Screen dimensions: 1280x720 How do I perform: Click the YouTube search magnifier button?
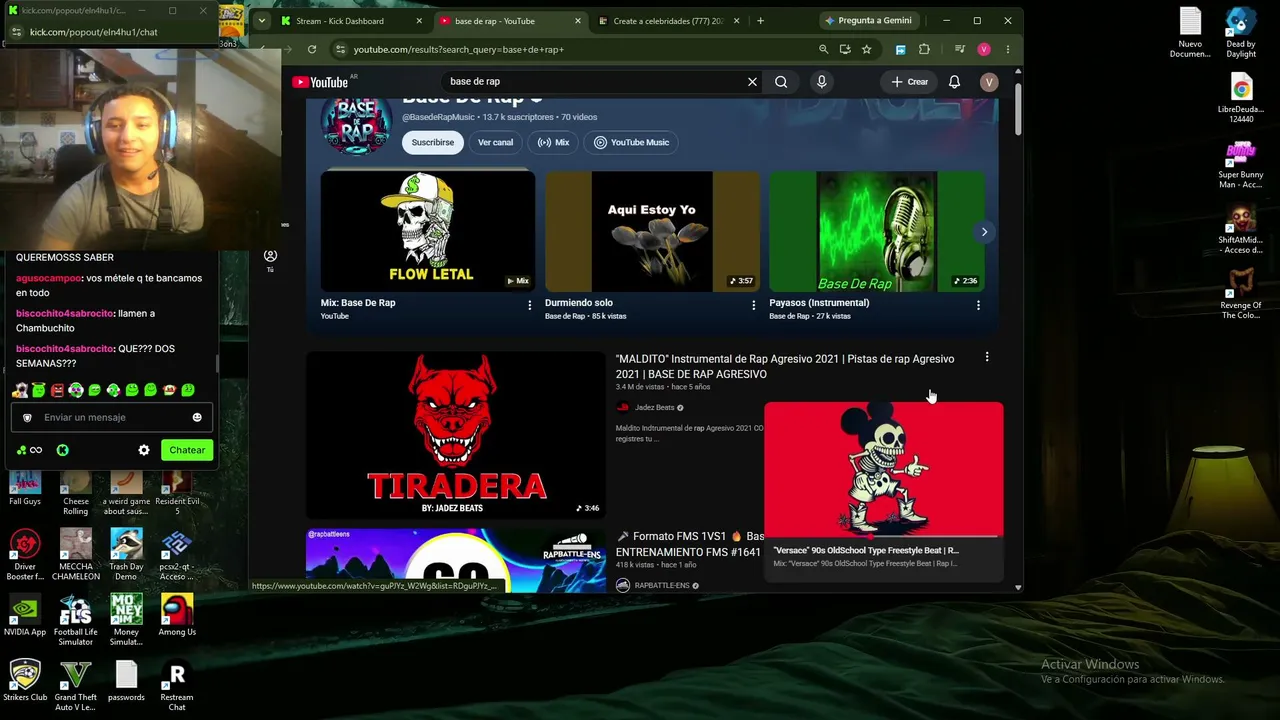coord(781,82)
